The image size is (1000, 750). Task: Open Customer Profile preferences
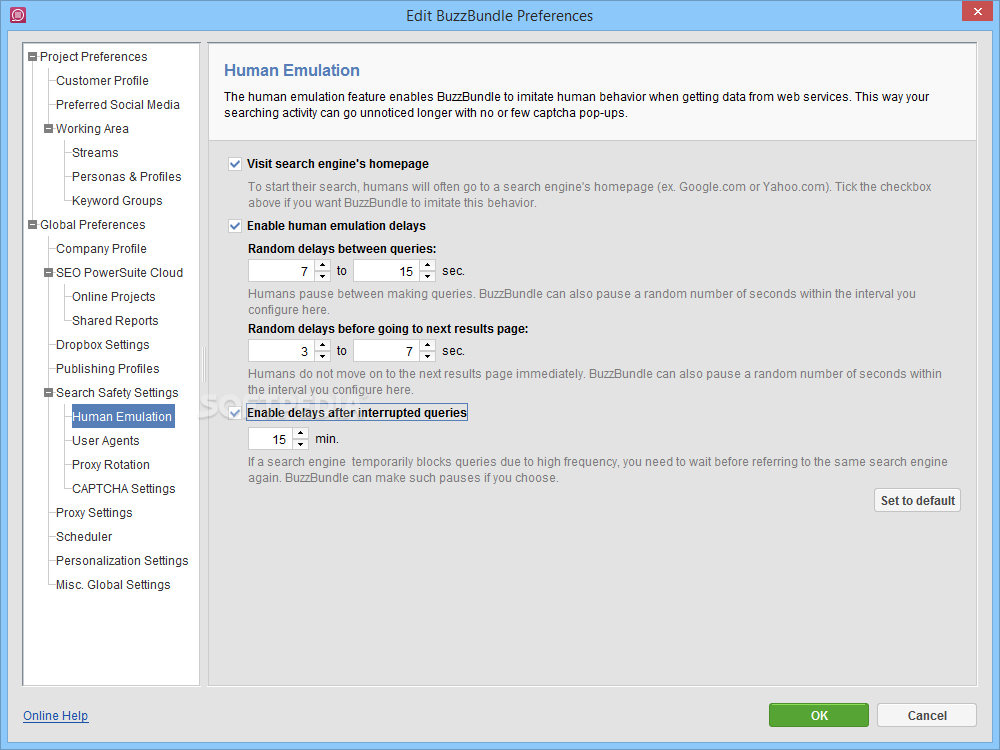coord(102,80)
